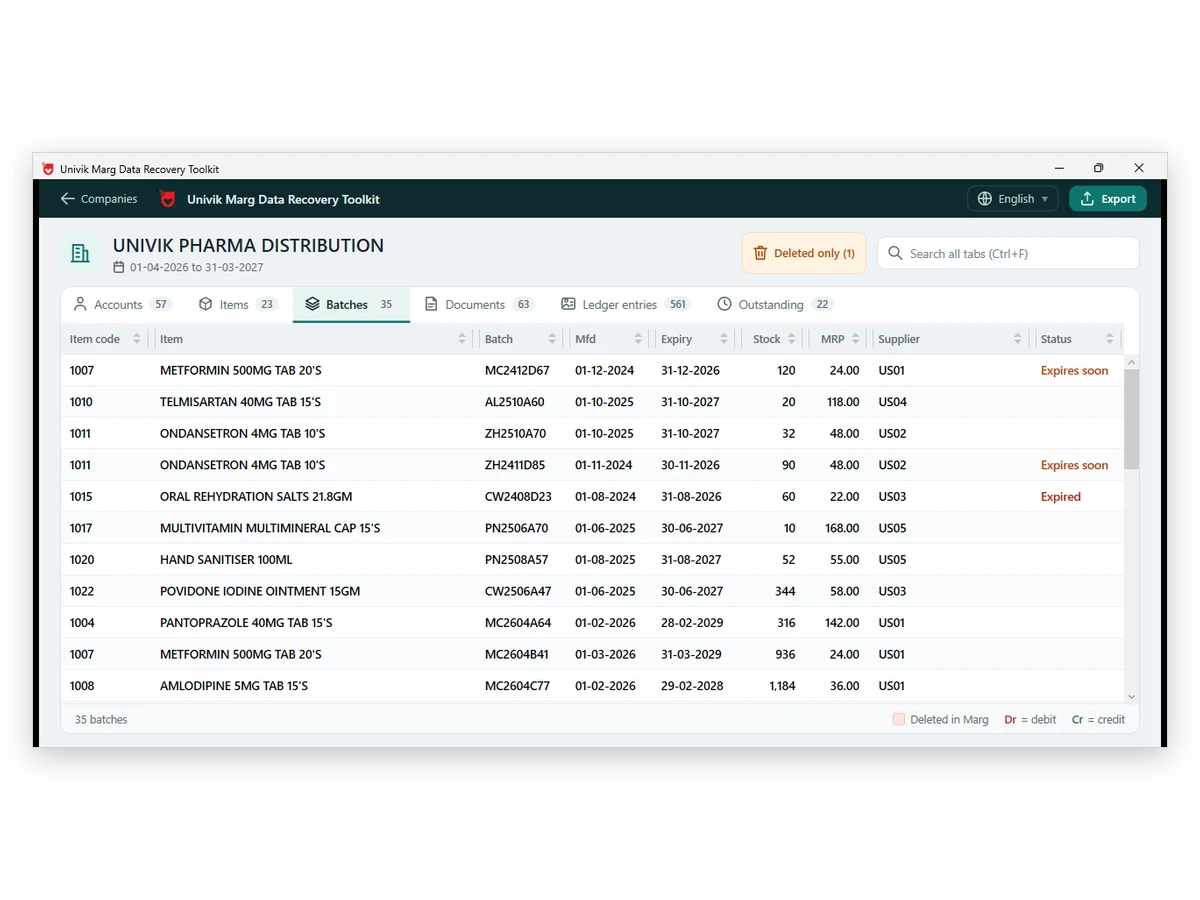
Task: Click the calendar icon beside date range
Action: click(x=119, y=268)
